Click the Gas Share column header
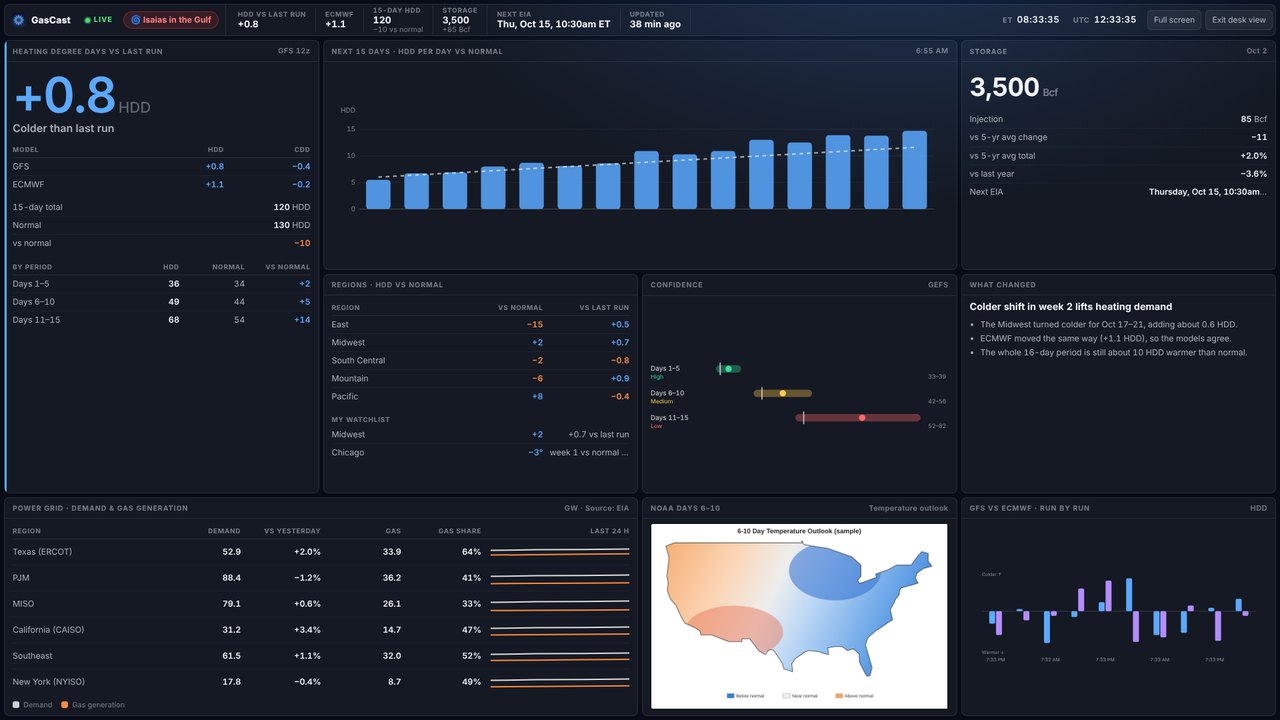This screenshot has width=1280, height=720. pos(459,531)
